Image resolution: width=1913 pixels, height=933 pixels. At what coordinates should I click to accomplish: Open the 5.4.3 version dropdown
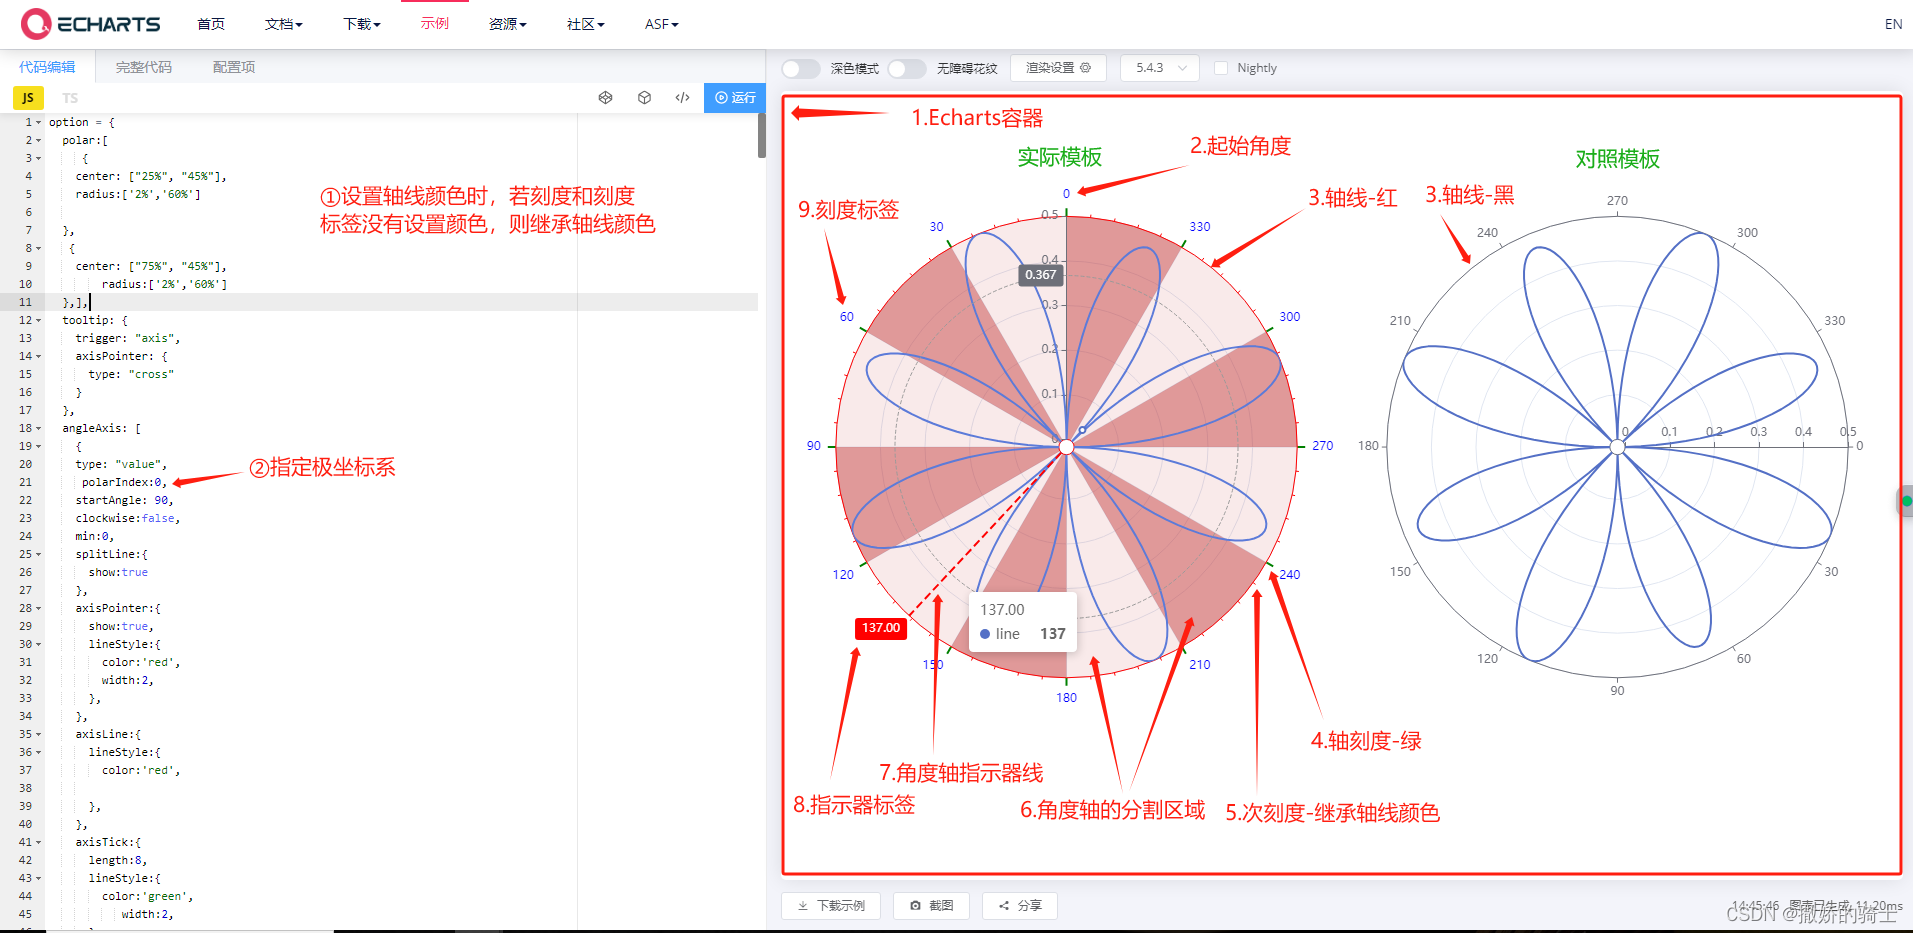tap(1159, 67)
